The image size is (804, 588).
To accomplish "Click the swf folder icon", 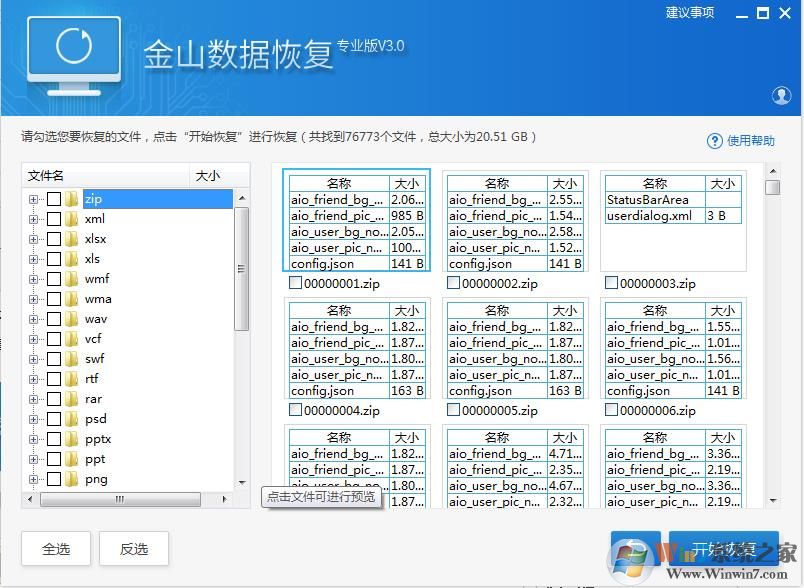I will coord(72,359).
